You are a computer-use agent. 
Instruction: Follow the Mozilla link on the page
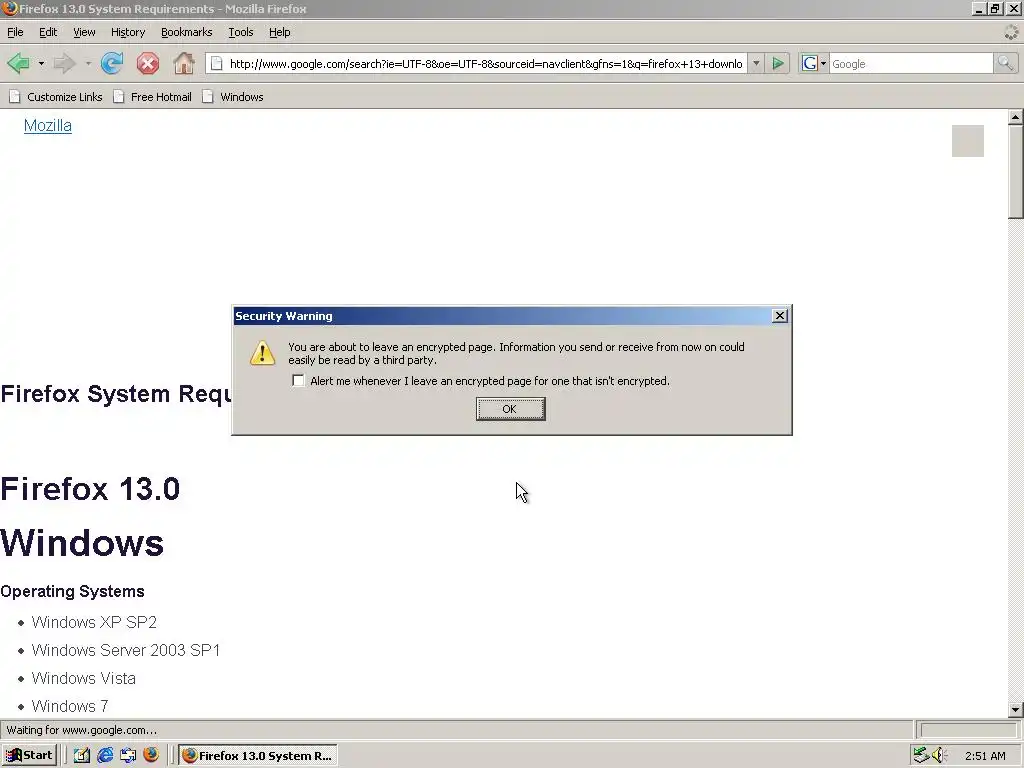(x=48, y=125)
